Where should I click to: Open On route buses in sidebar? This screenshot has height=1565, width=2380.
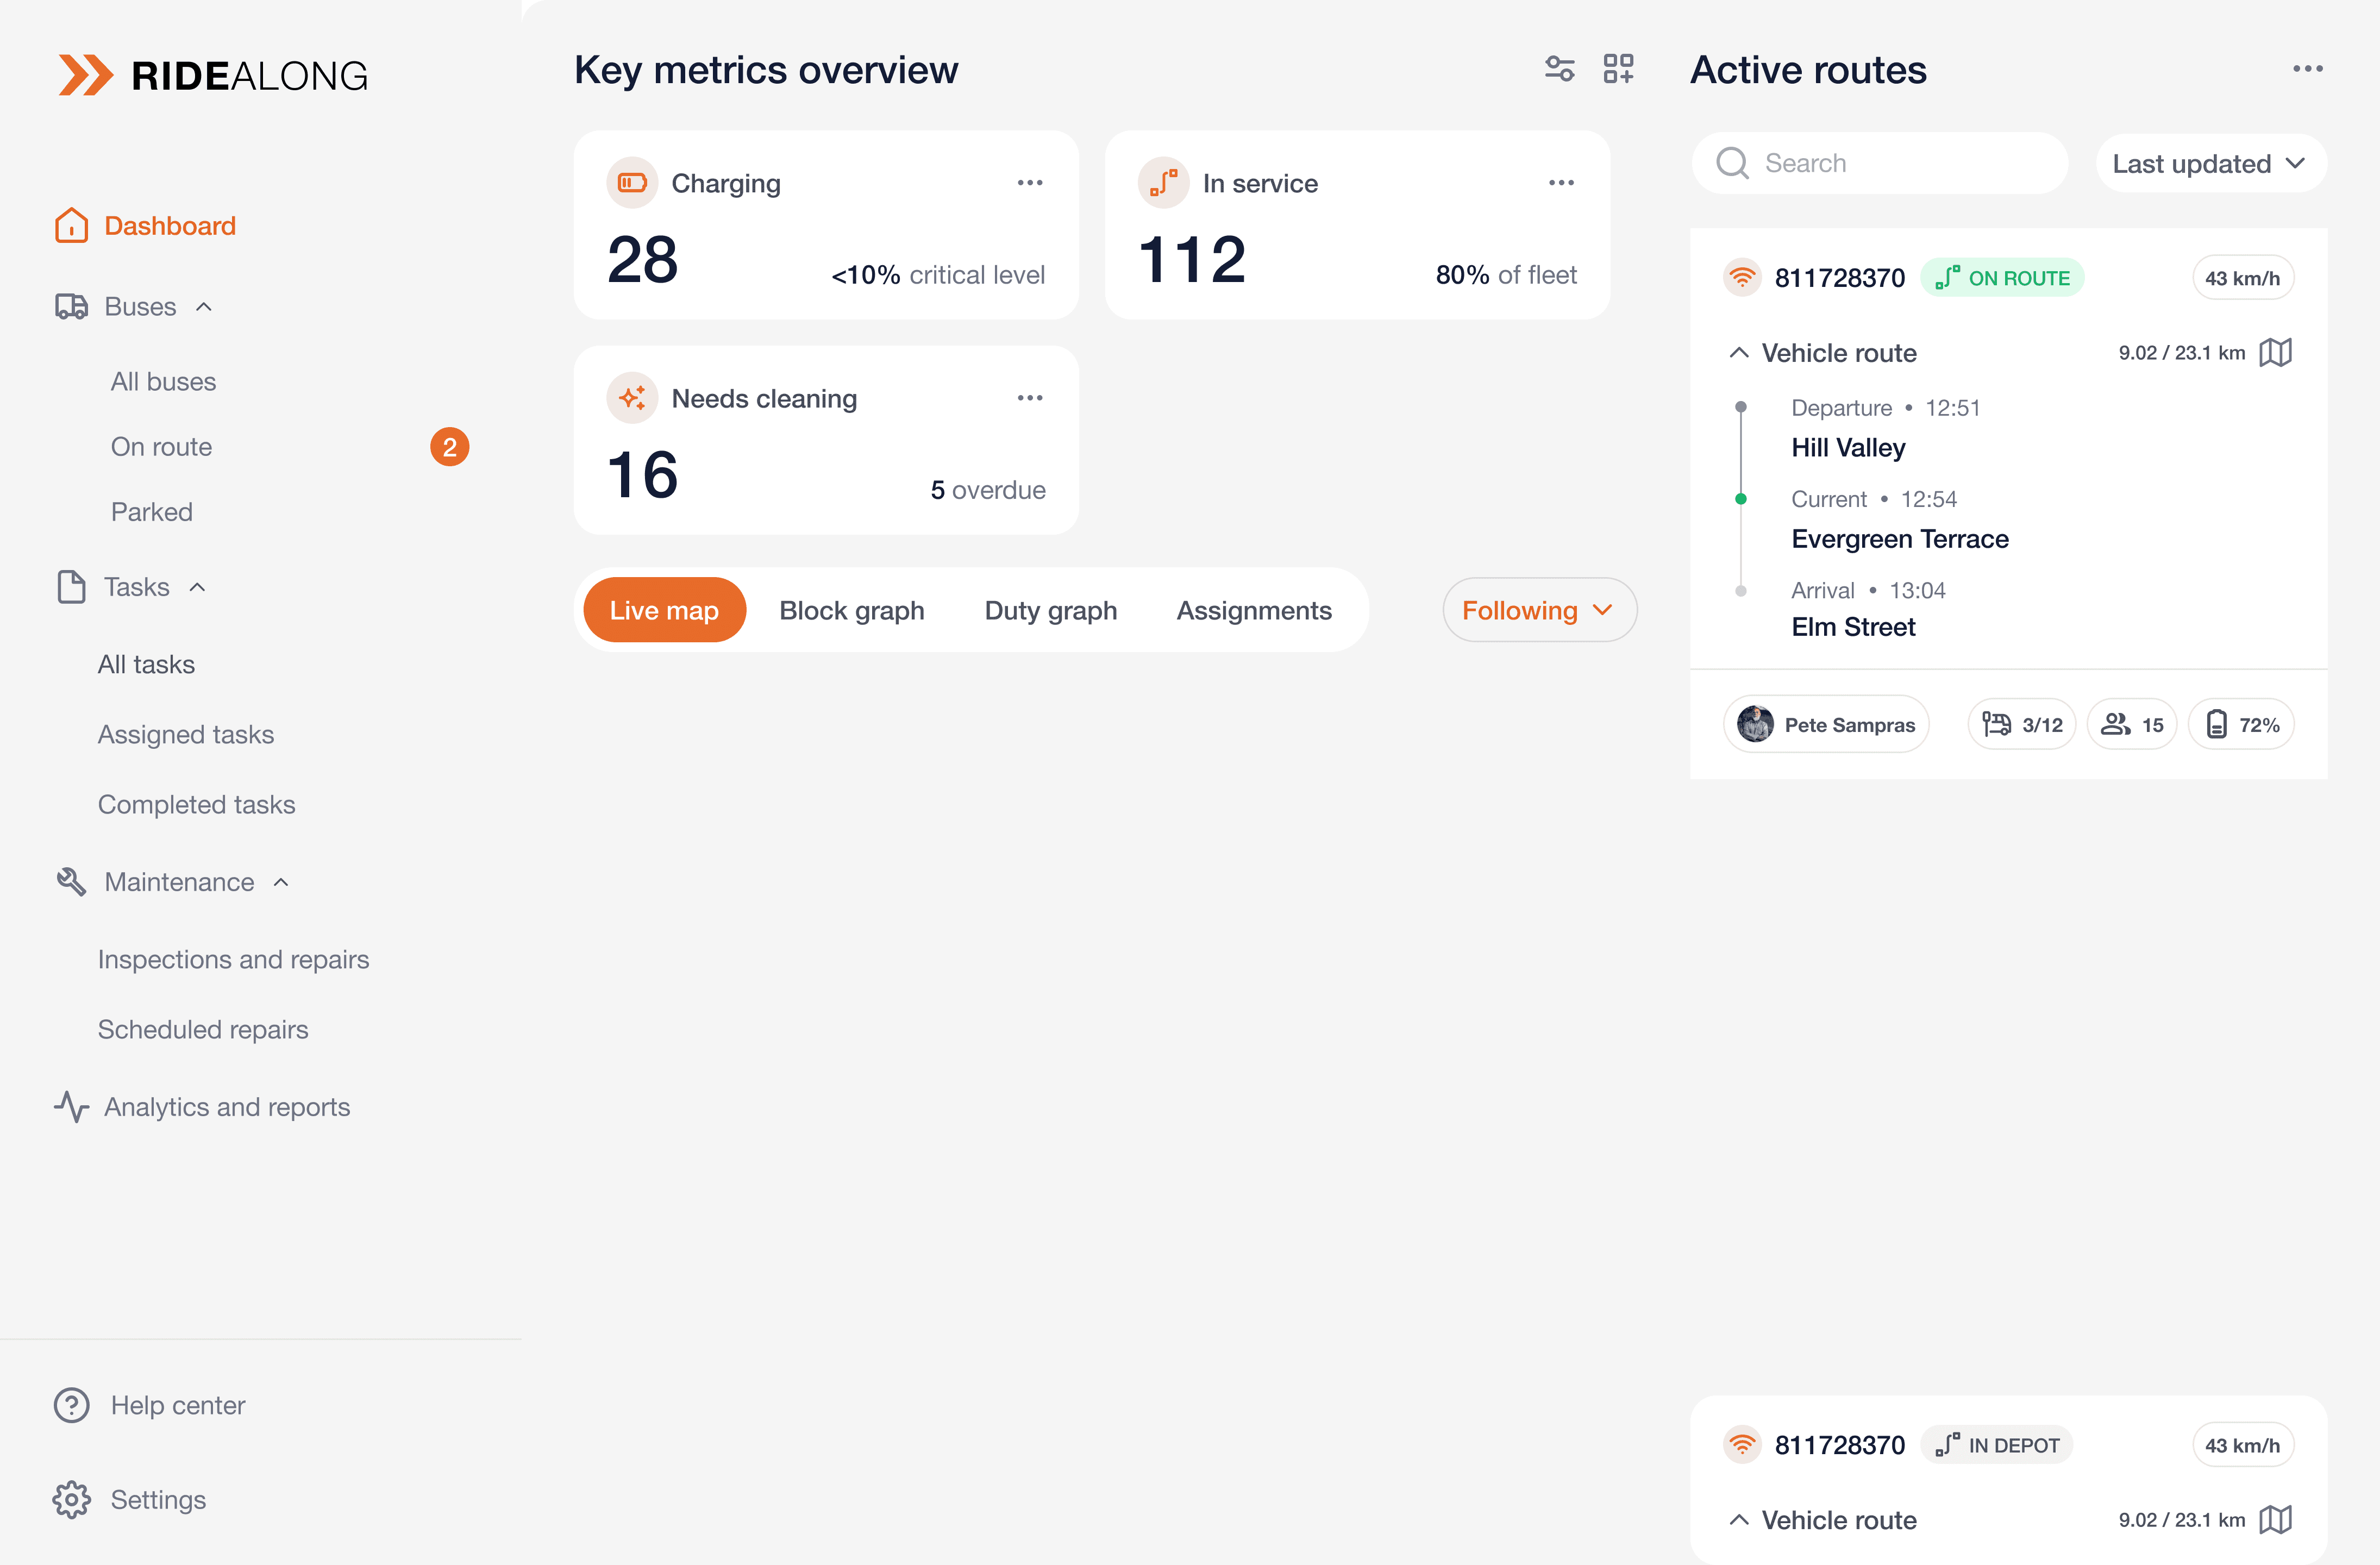161,447
